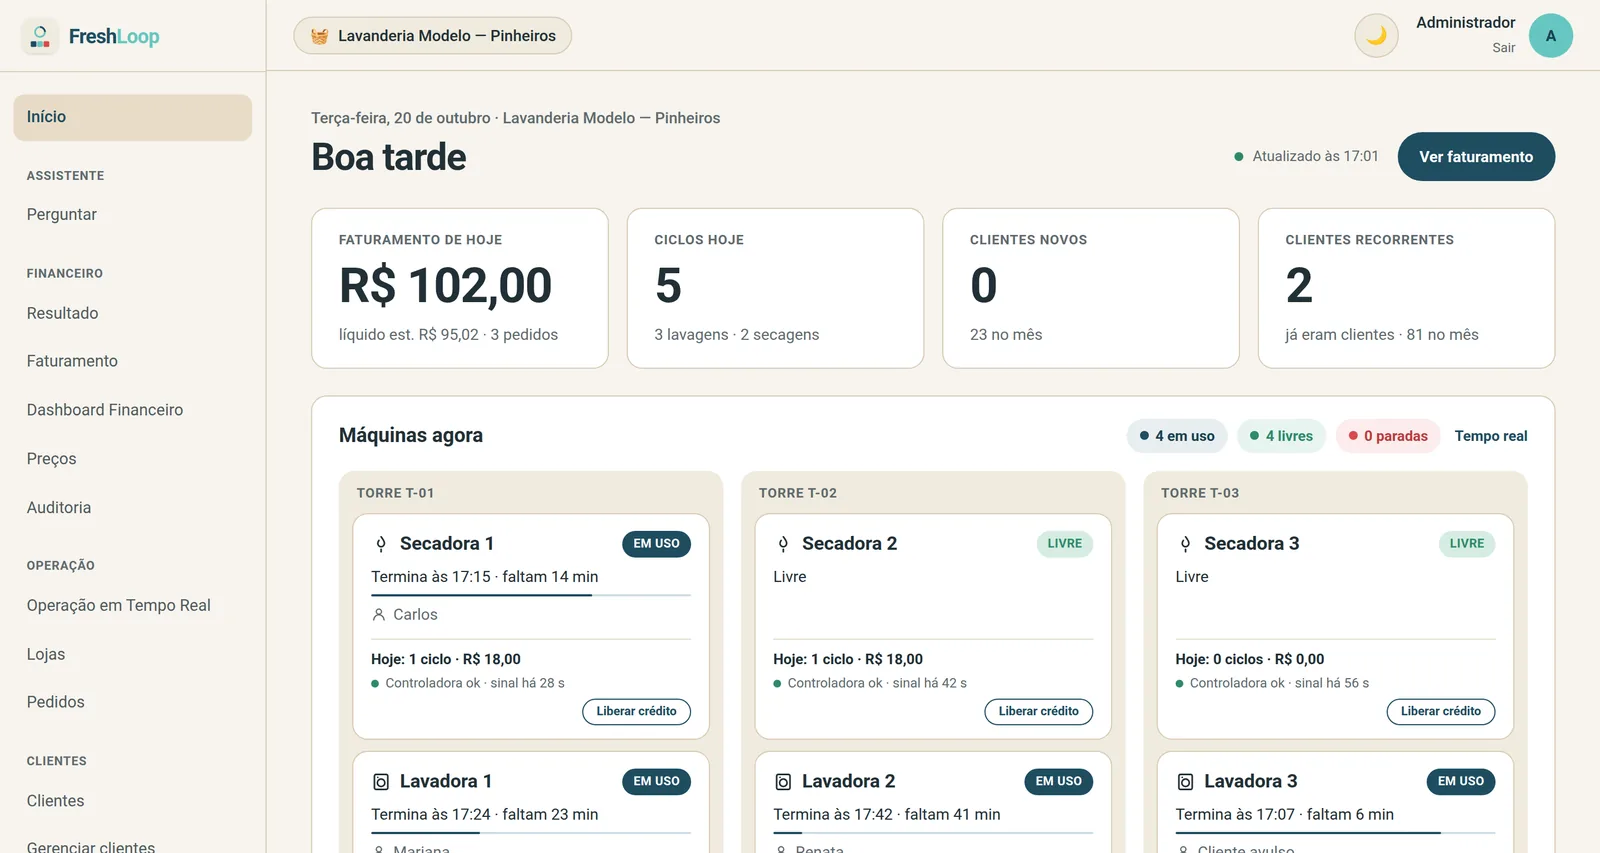The height and width of the screenshot is (853, 1600).
Task: Open Preços in the sidebar
Action: coord(52,459)
